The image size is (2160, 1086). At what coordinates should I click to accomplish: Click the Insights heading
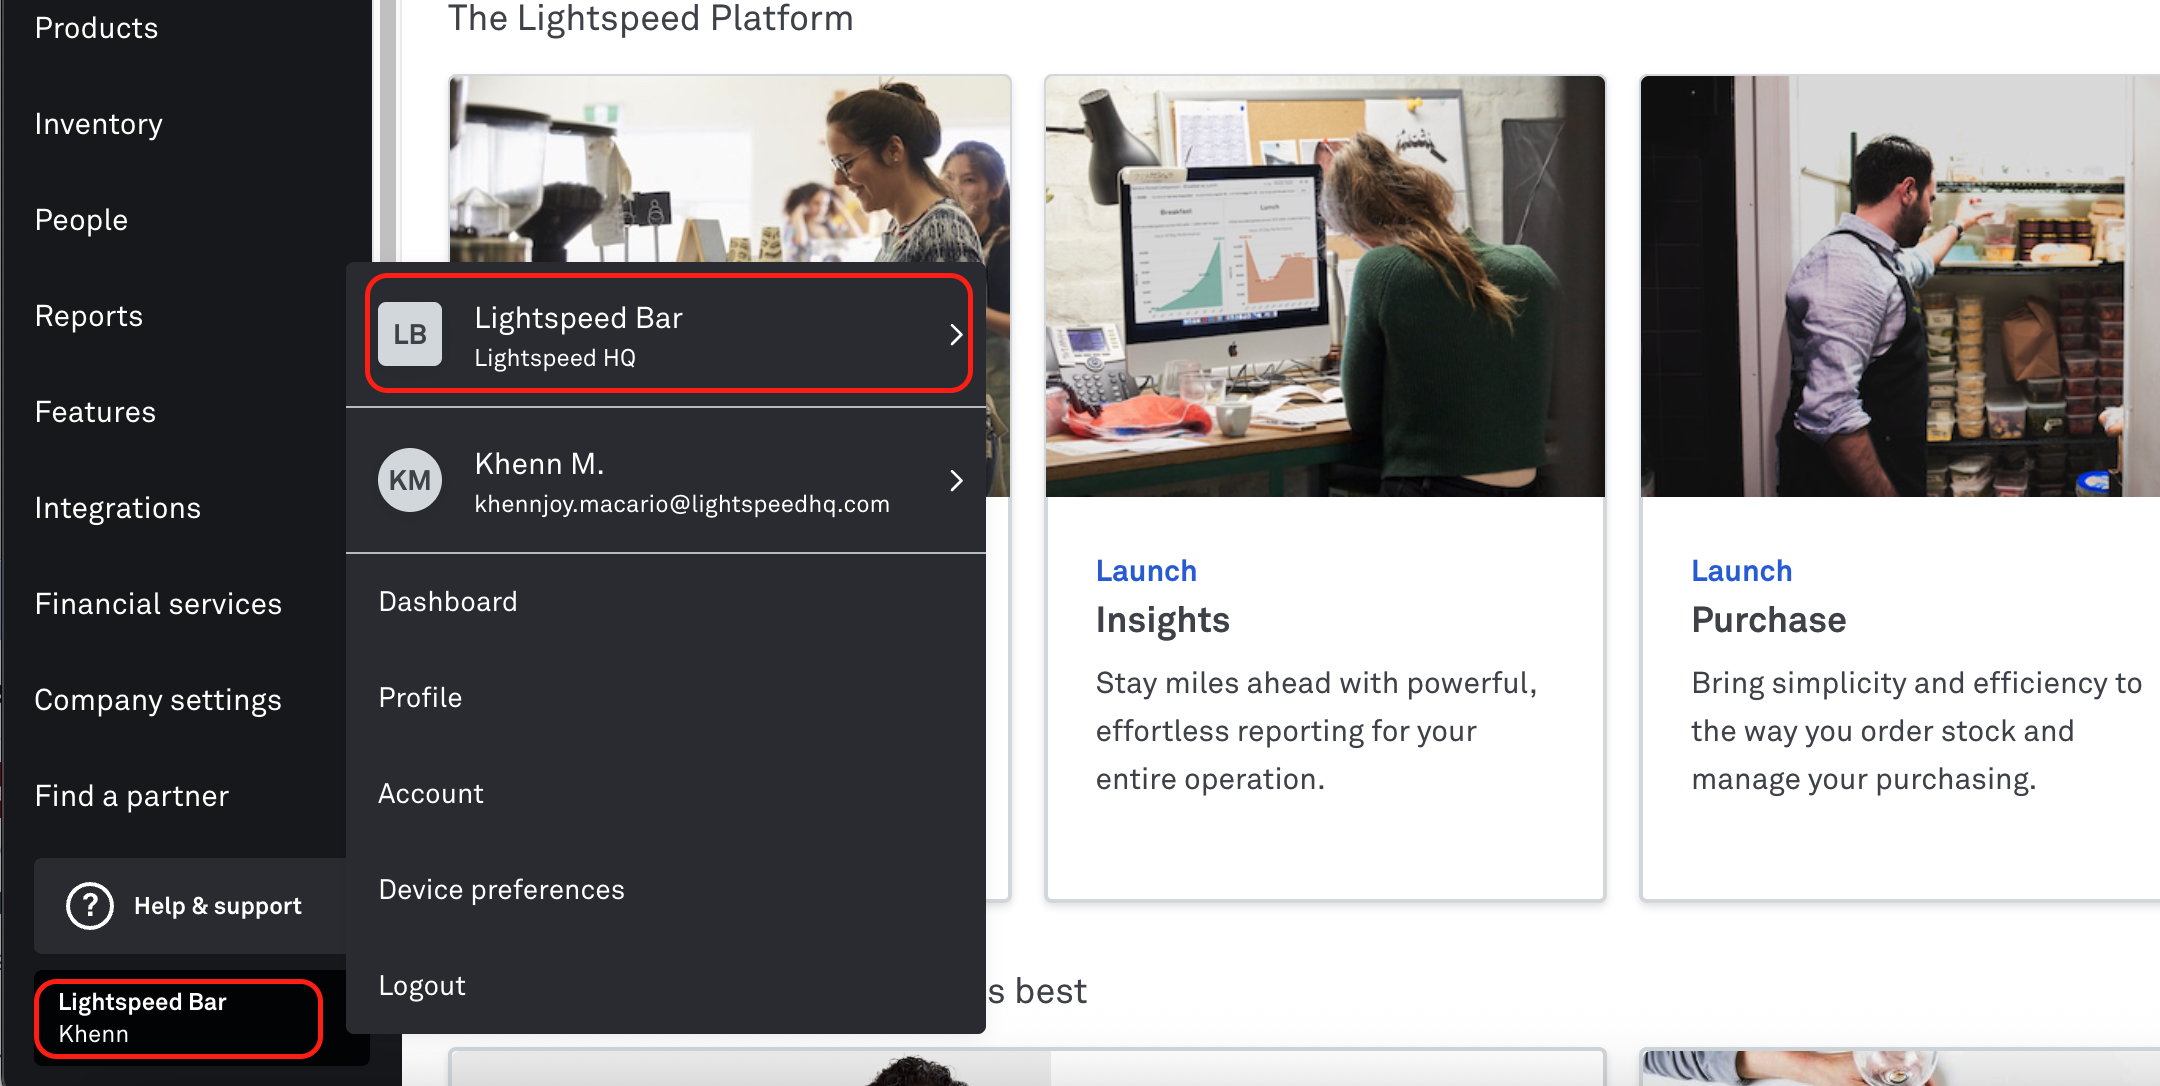pyautogui.click(x=1163, y=620)
